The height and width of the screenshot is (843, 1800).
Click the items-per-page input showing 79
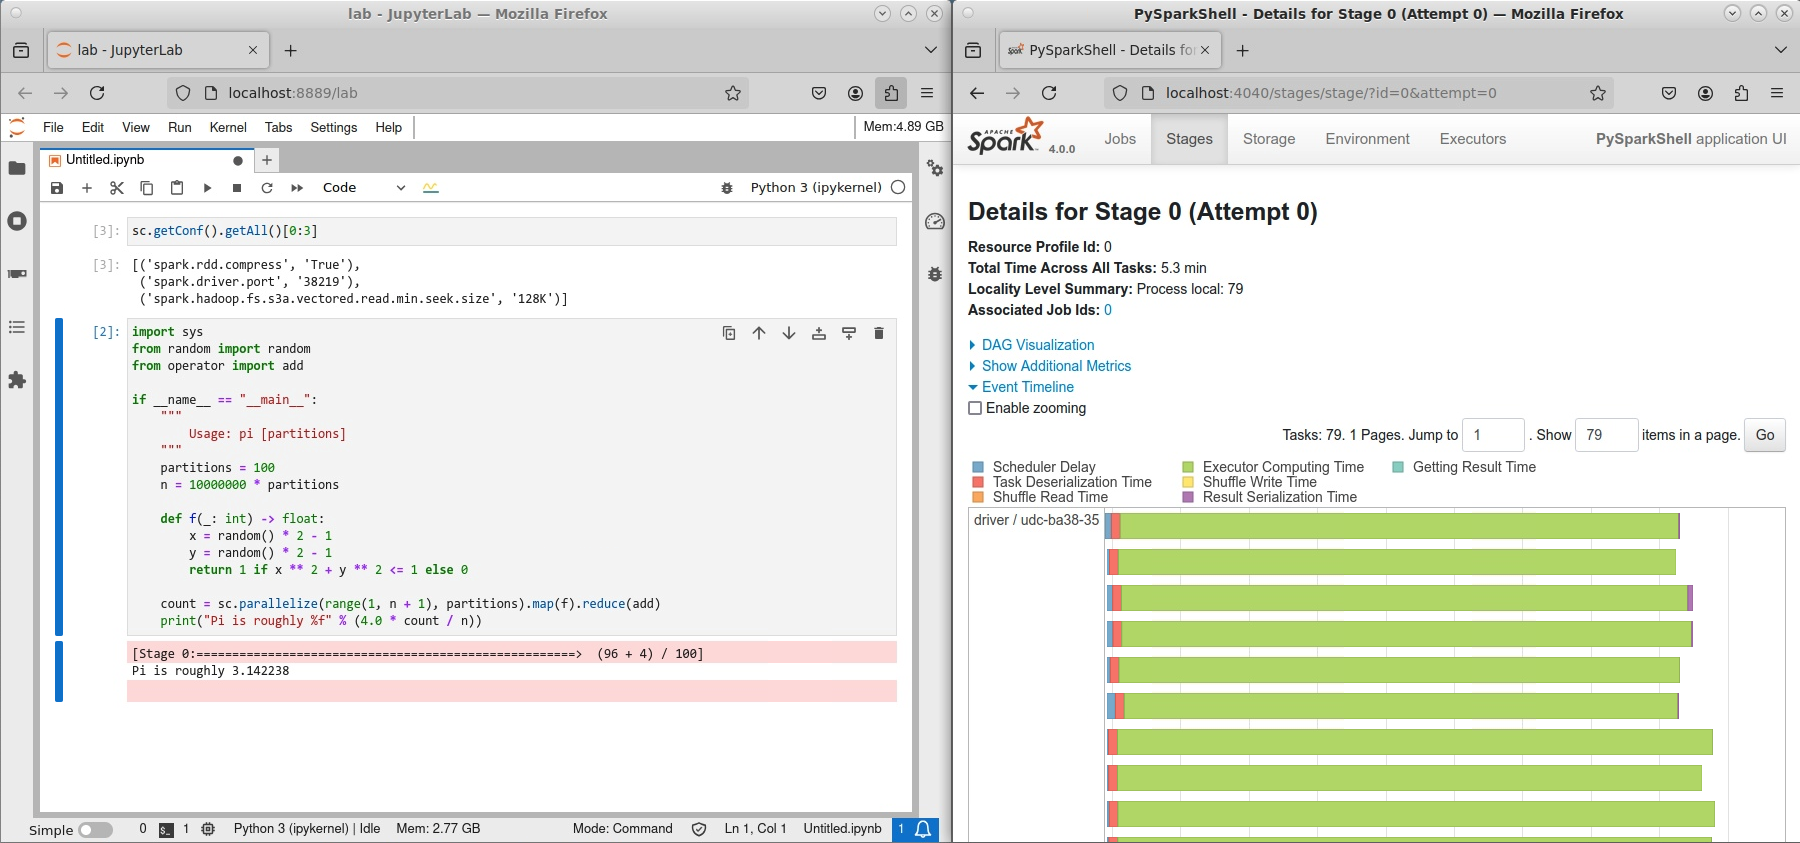1605,435
